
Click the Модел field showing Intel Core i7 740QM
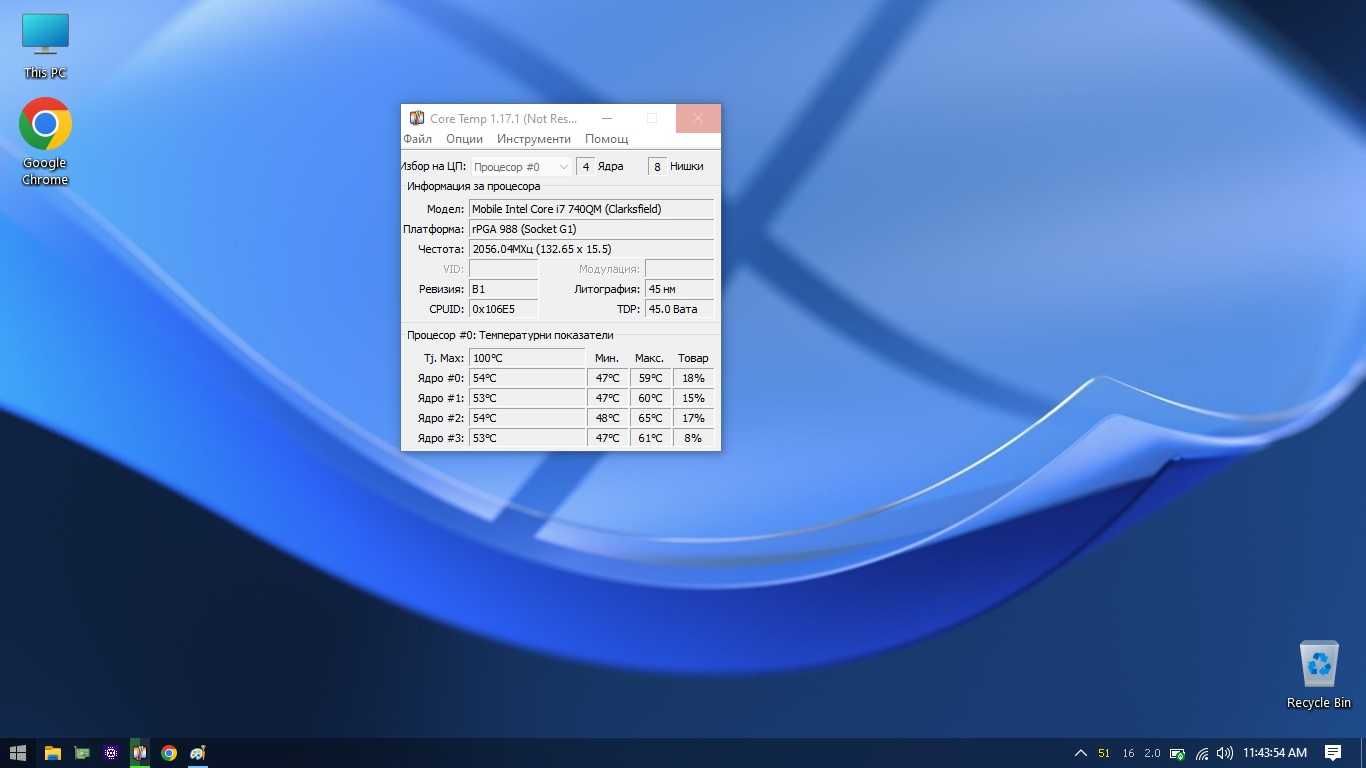(591, 209)
